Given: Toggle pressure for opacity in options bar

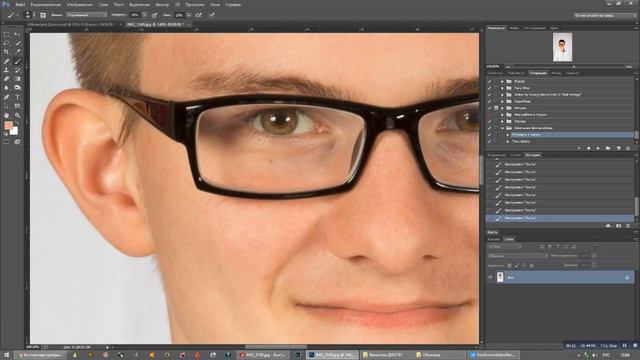Looking at the screenshot, I should pyautogui.click(x=154, y=15).
